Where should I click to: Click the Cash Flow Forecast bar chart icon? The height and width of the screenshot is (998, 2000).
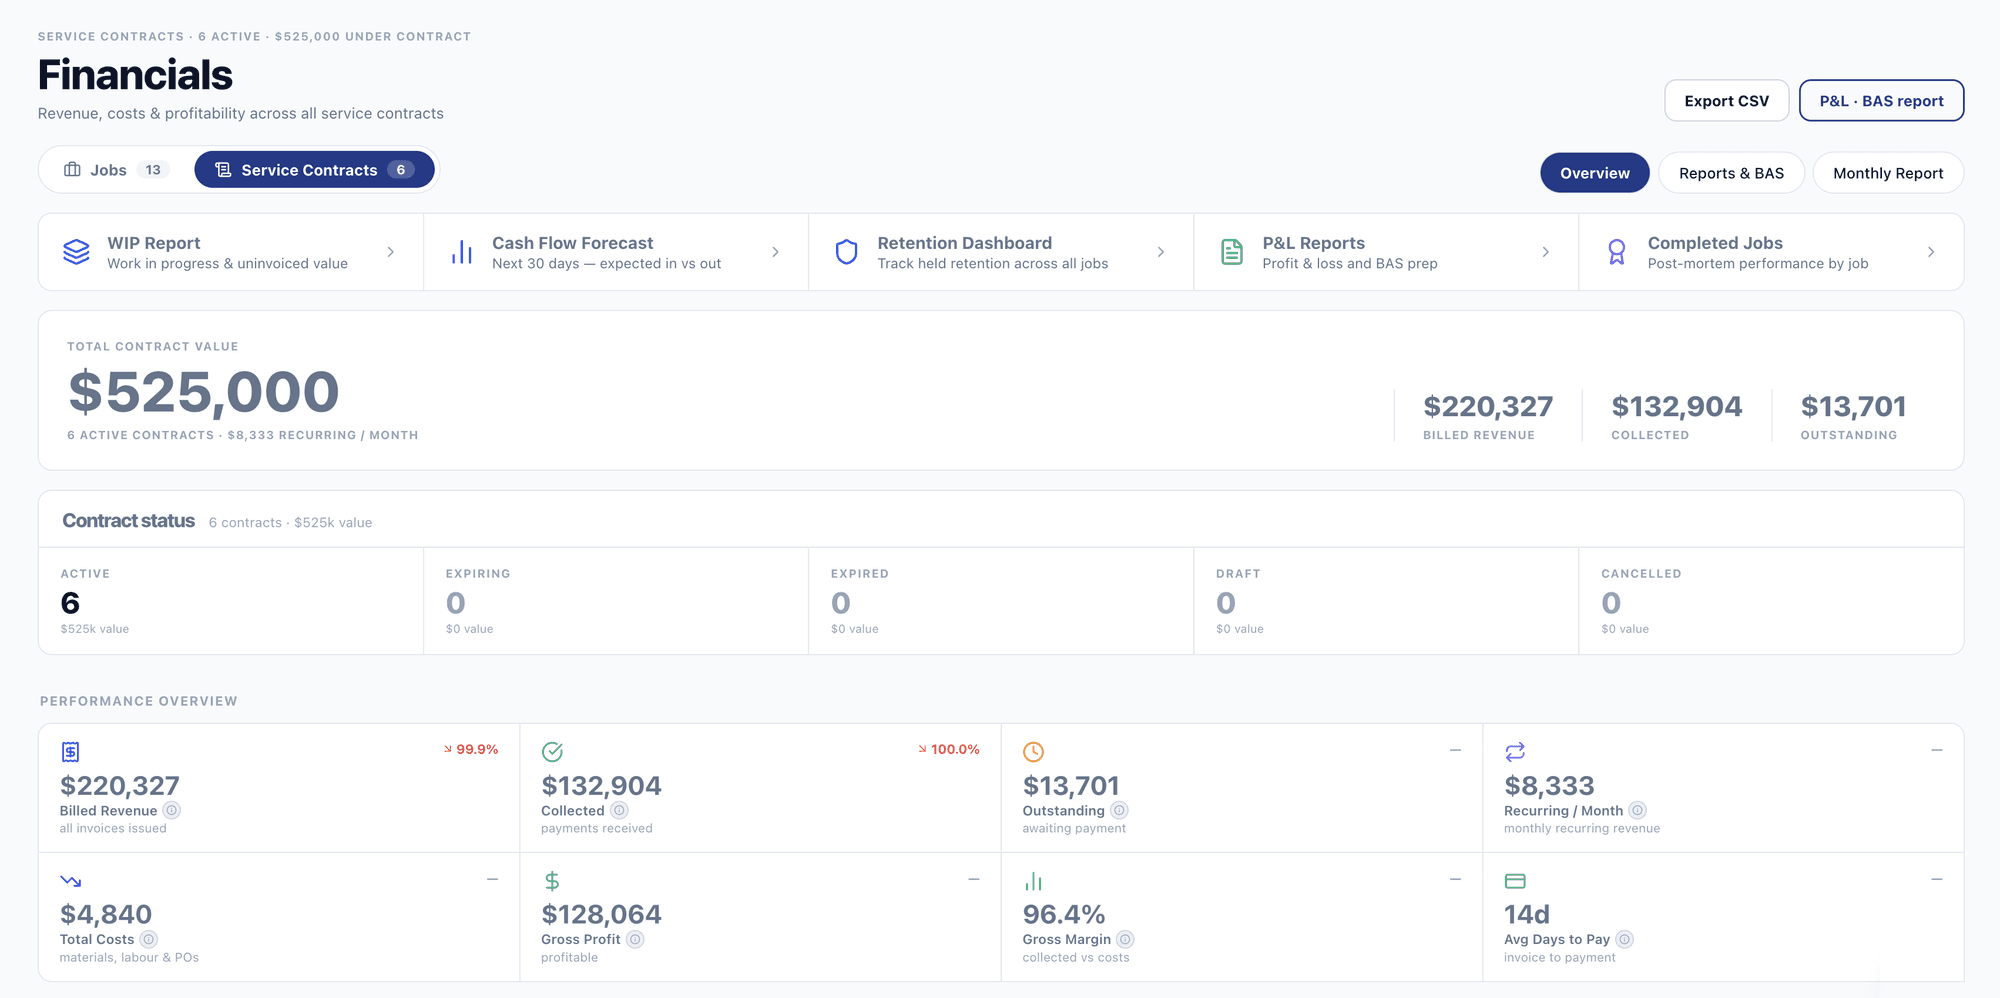point(461,252)
